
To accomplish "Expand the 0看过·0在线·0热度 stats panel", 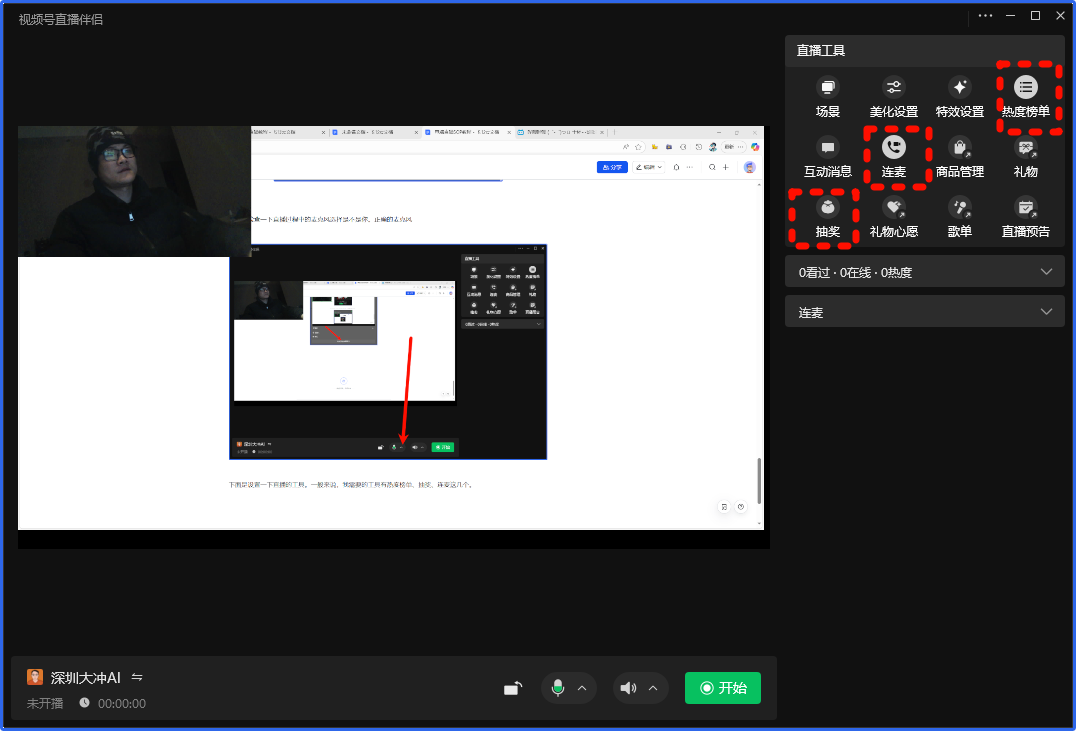I will pos(1046,272).
